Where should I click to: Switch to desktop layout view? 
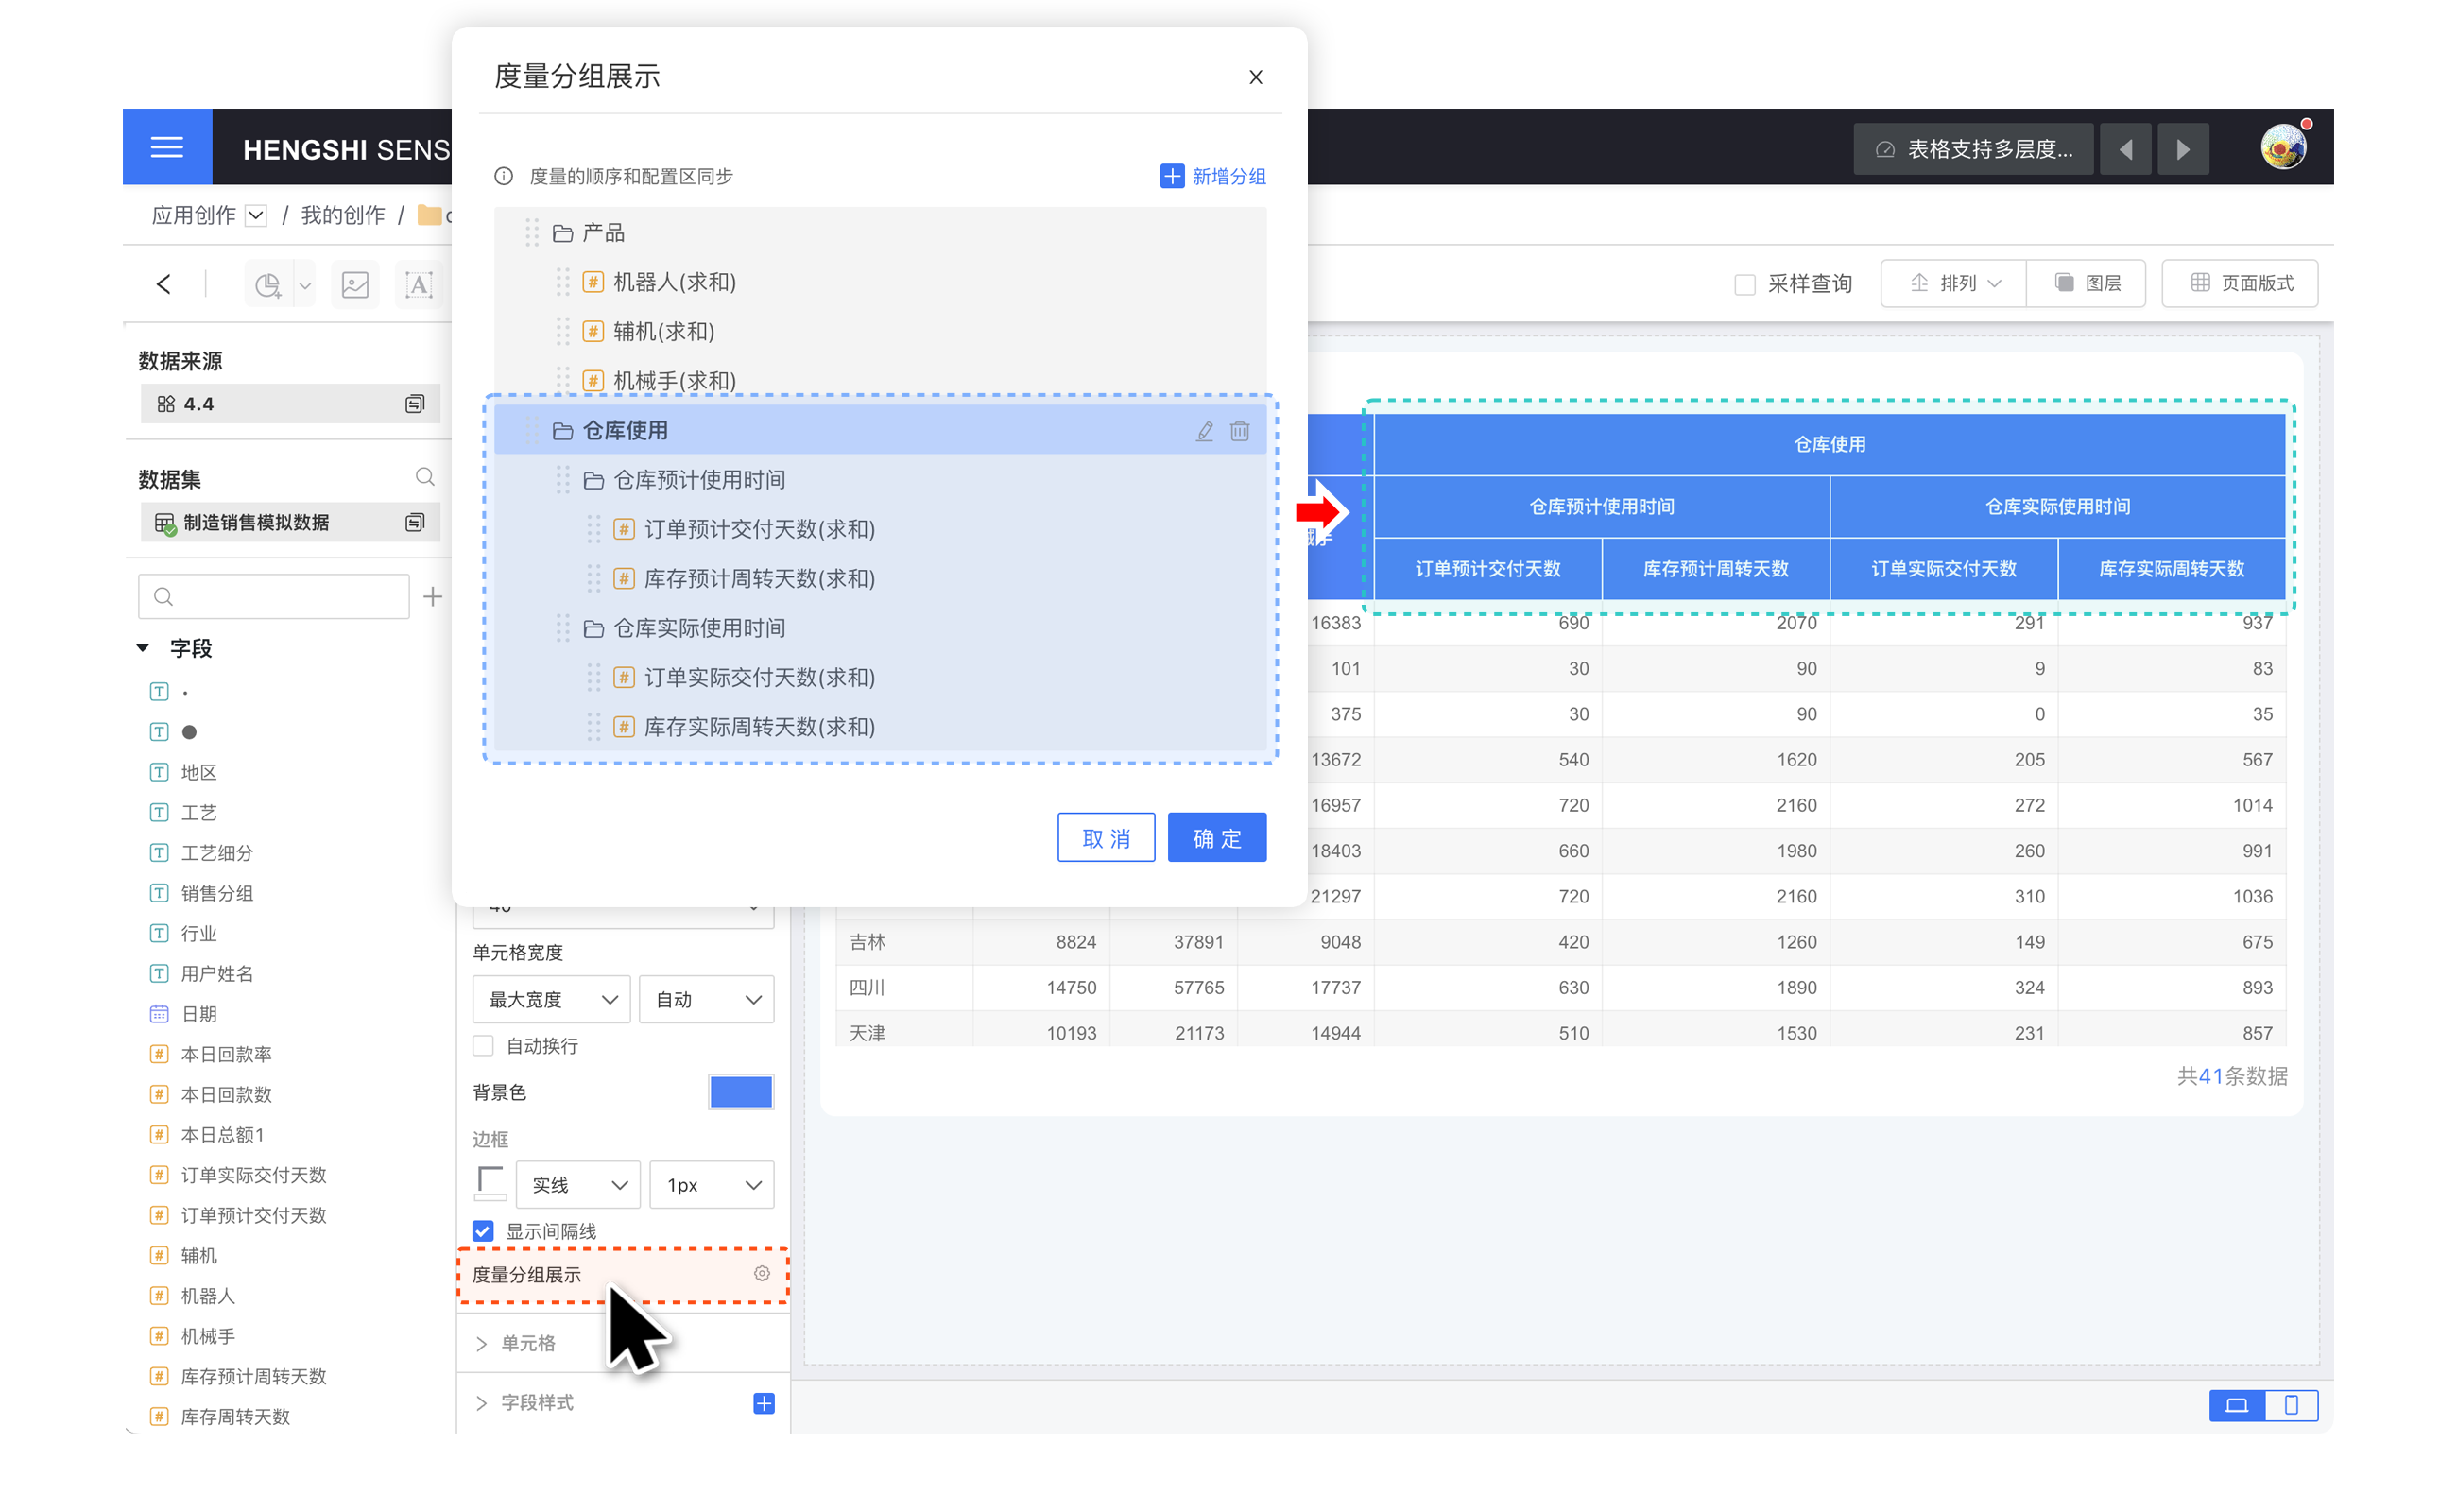pyautogui.click(x=2236, y=1405)
